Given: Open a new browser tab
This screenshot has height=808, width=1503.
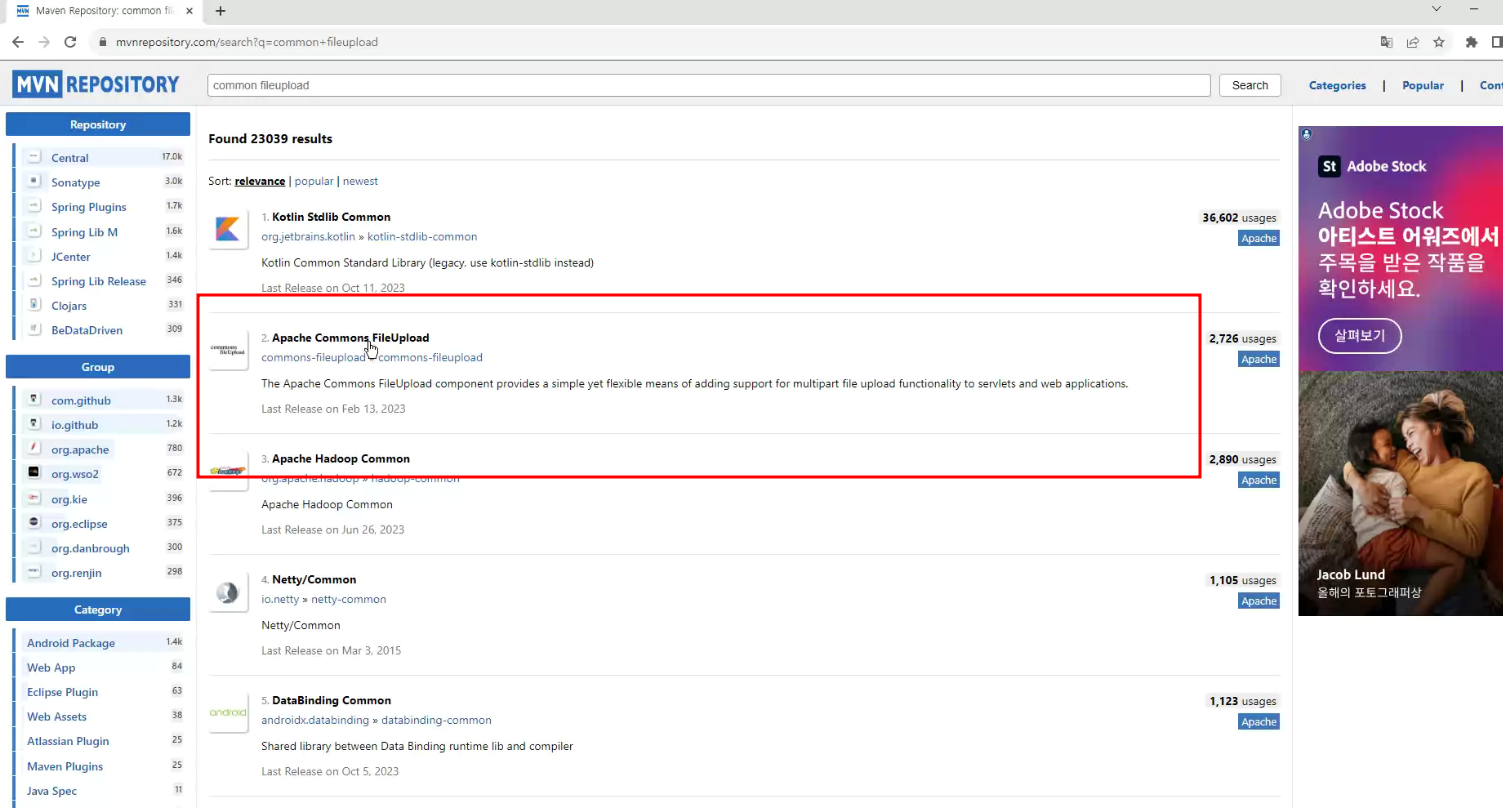Looking at the screenshot, I should point(221,11).
